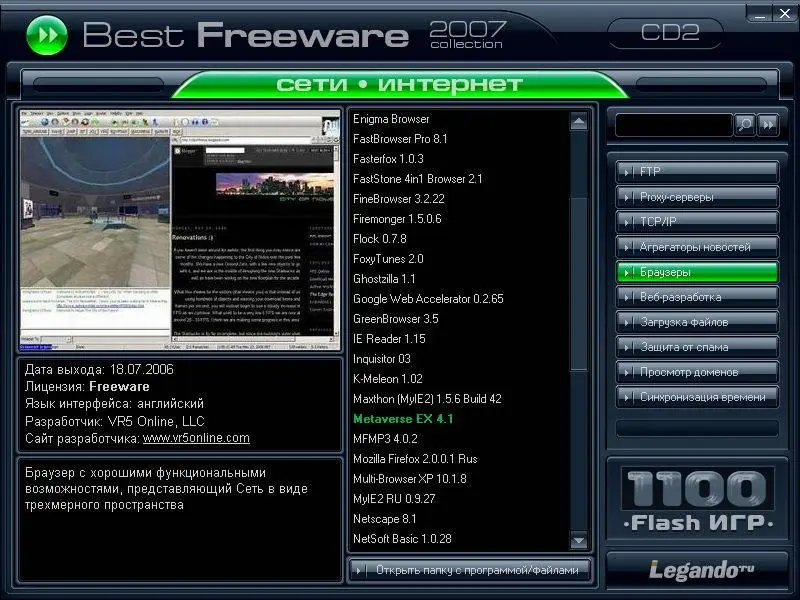Select Fasterfox 1.0.3 in the list
Image resolution: width=800 pixels, height=600 pixels.
388,159
